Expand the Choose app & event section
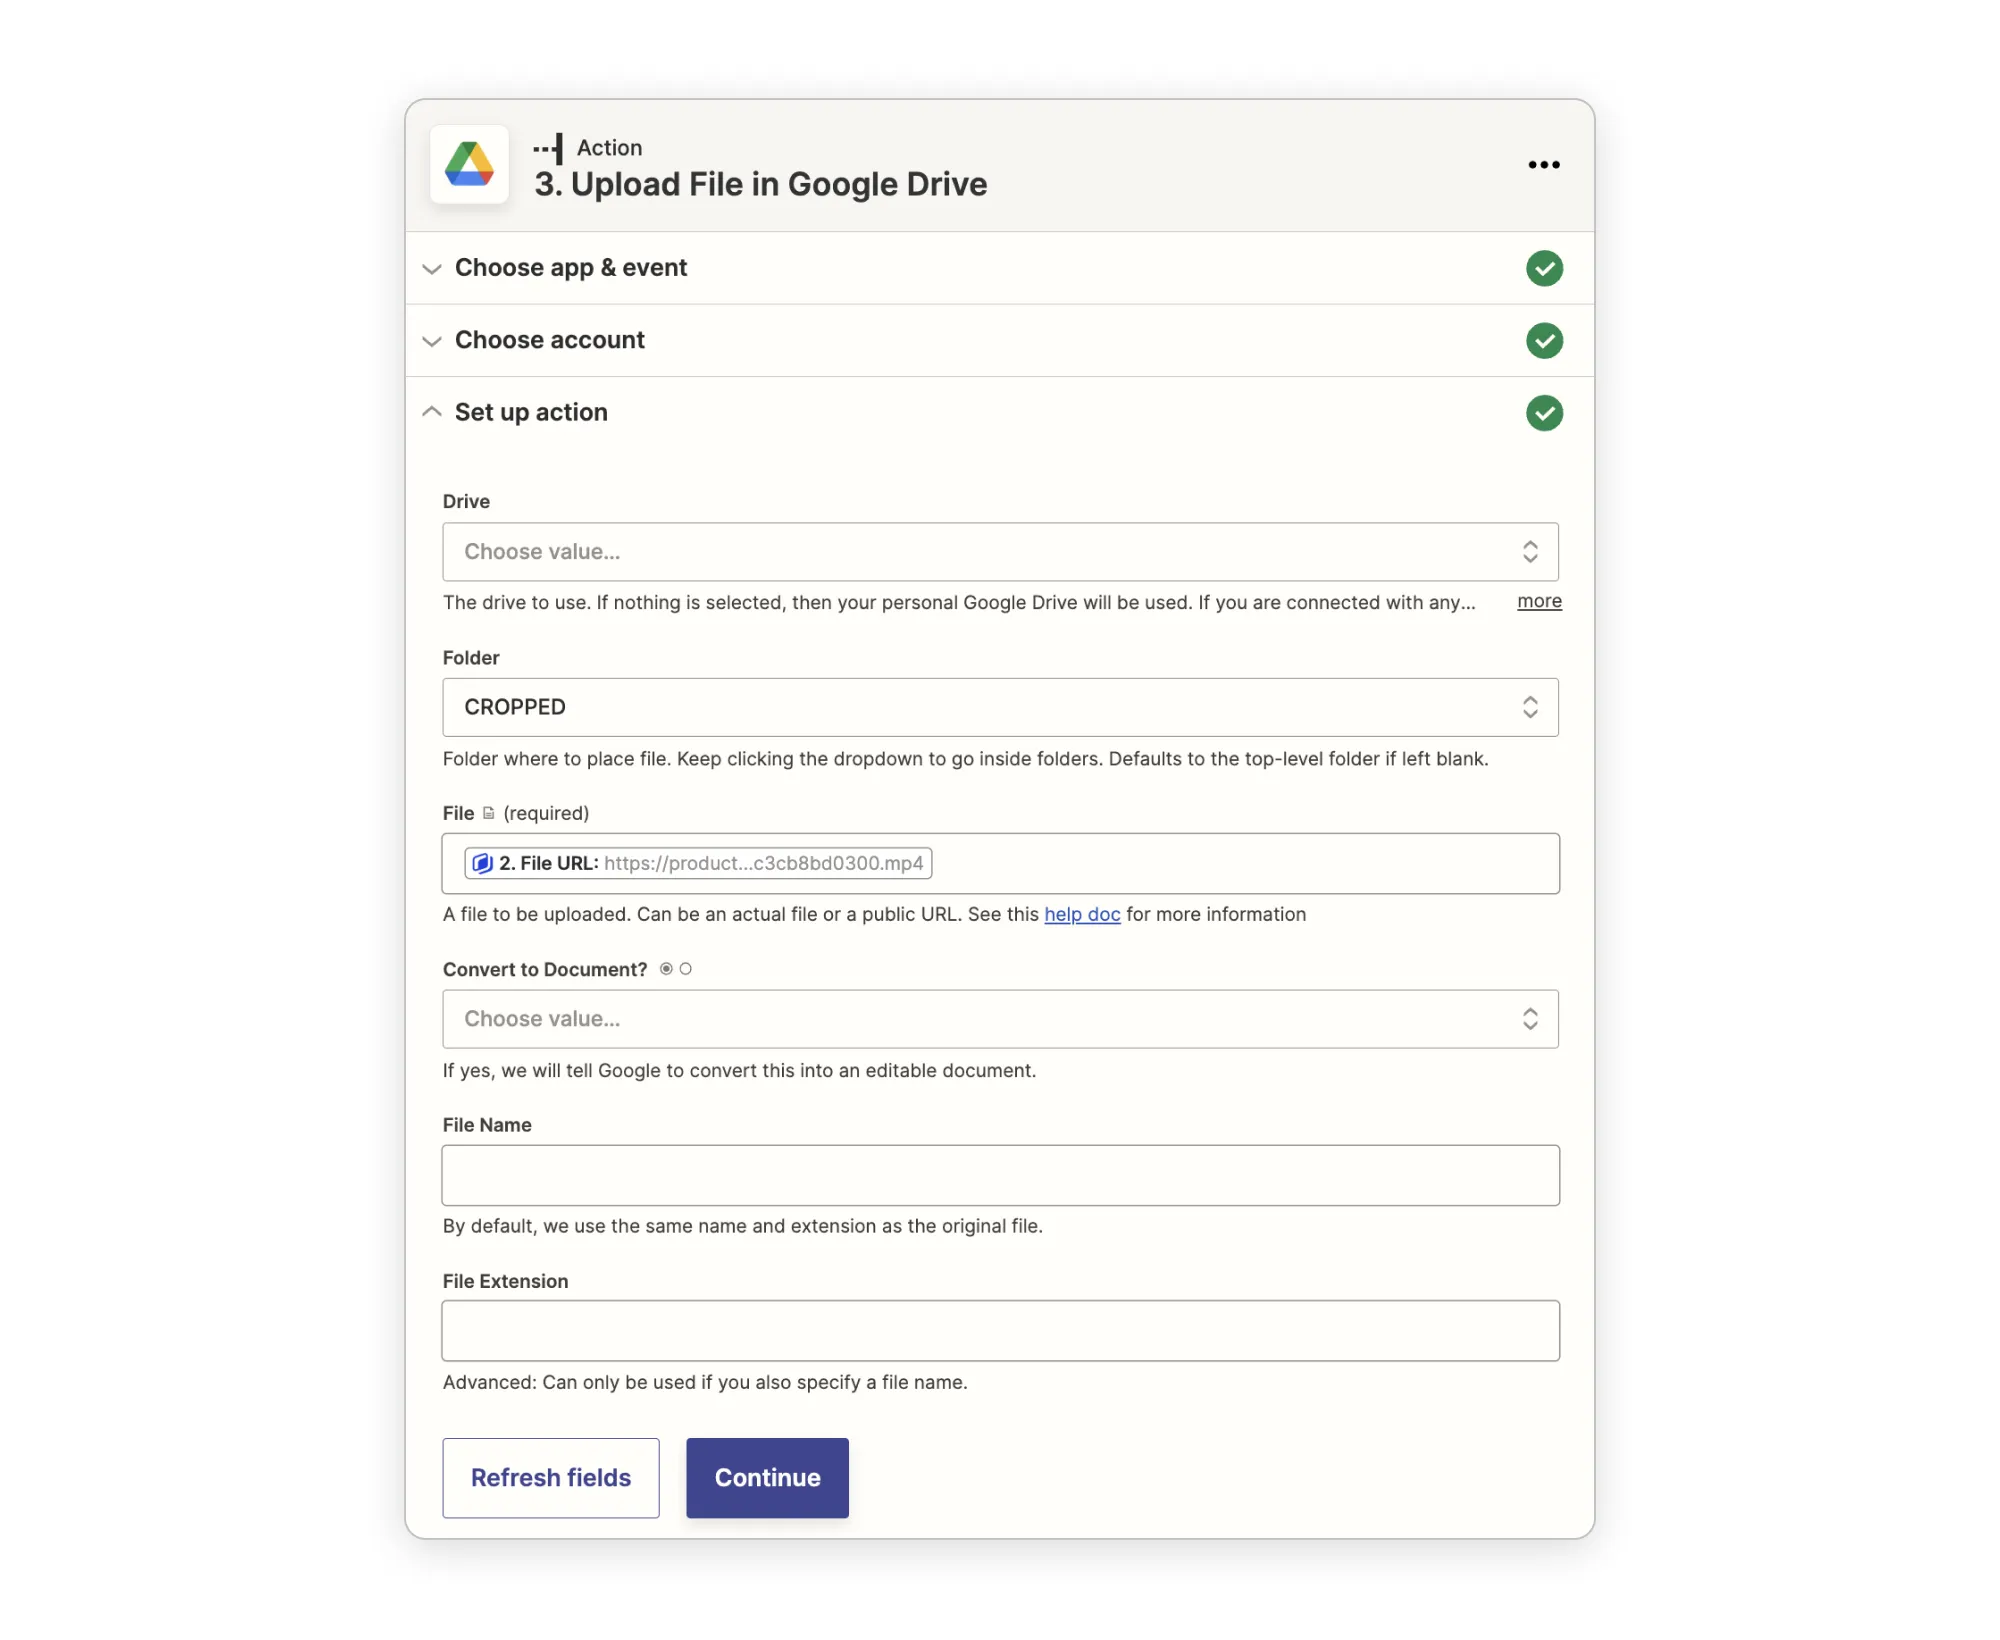Image resolution: width=2000 pixels, height=1640 pixels. [999, 268]
